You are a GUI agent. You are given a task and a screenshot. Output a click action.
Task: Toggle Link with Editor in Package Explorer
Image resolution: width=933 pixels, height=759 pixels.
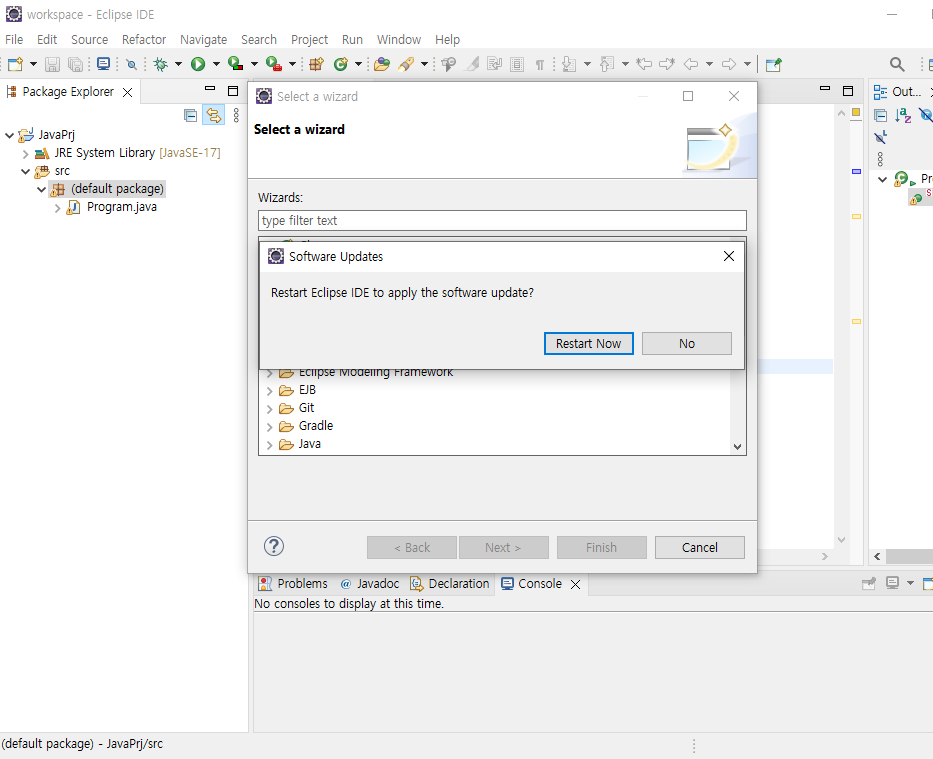pyautogui.click(x=214, y=115)
